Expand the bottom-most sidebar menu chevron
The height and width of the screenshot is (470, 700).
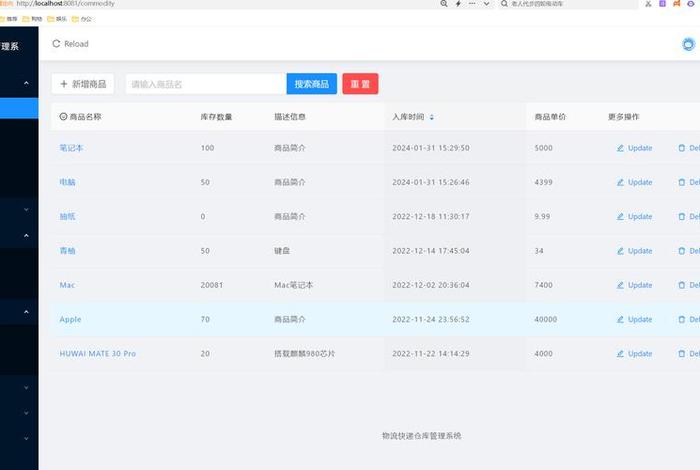[x=26, y=439]
